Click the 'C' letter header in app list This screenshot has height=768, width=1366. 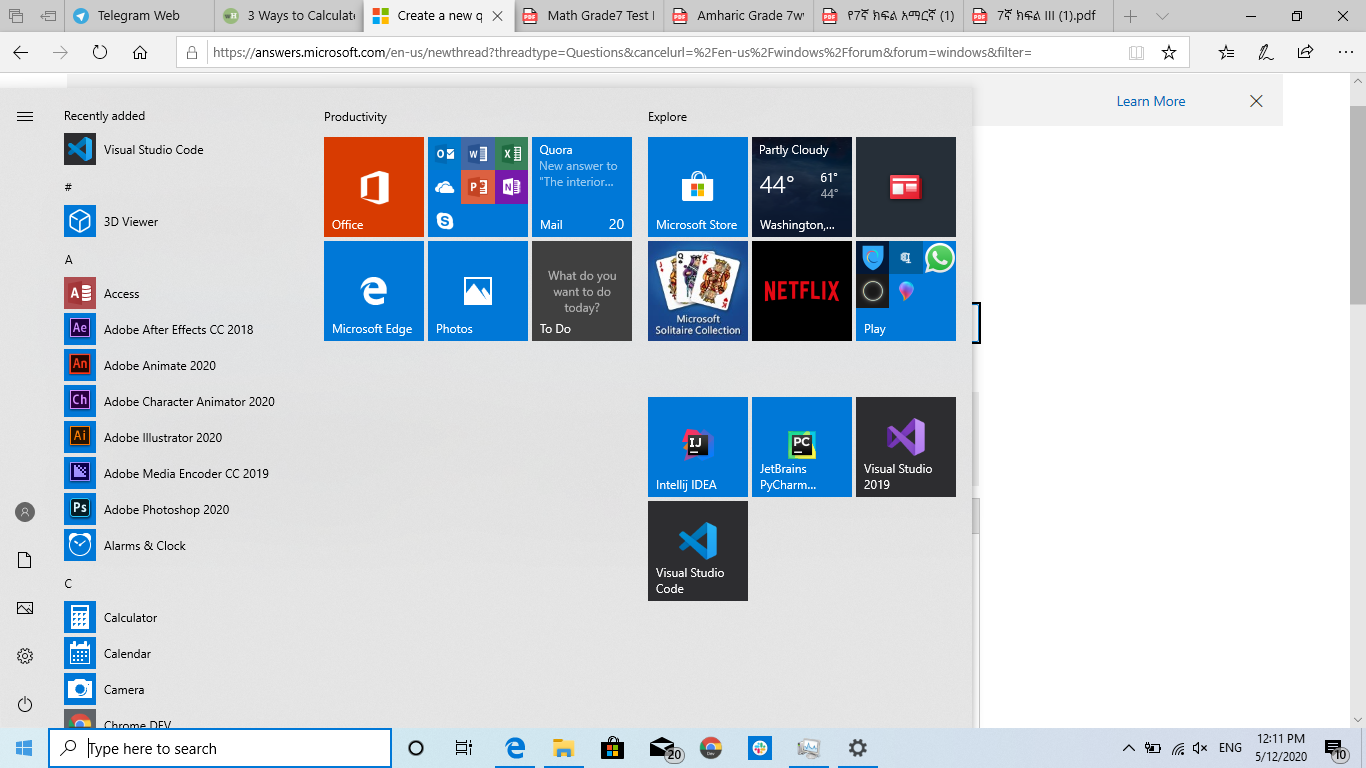69,583
